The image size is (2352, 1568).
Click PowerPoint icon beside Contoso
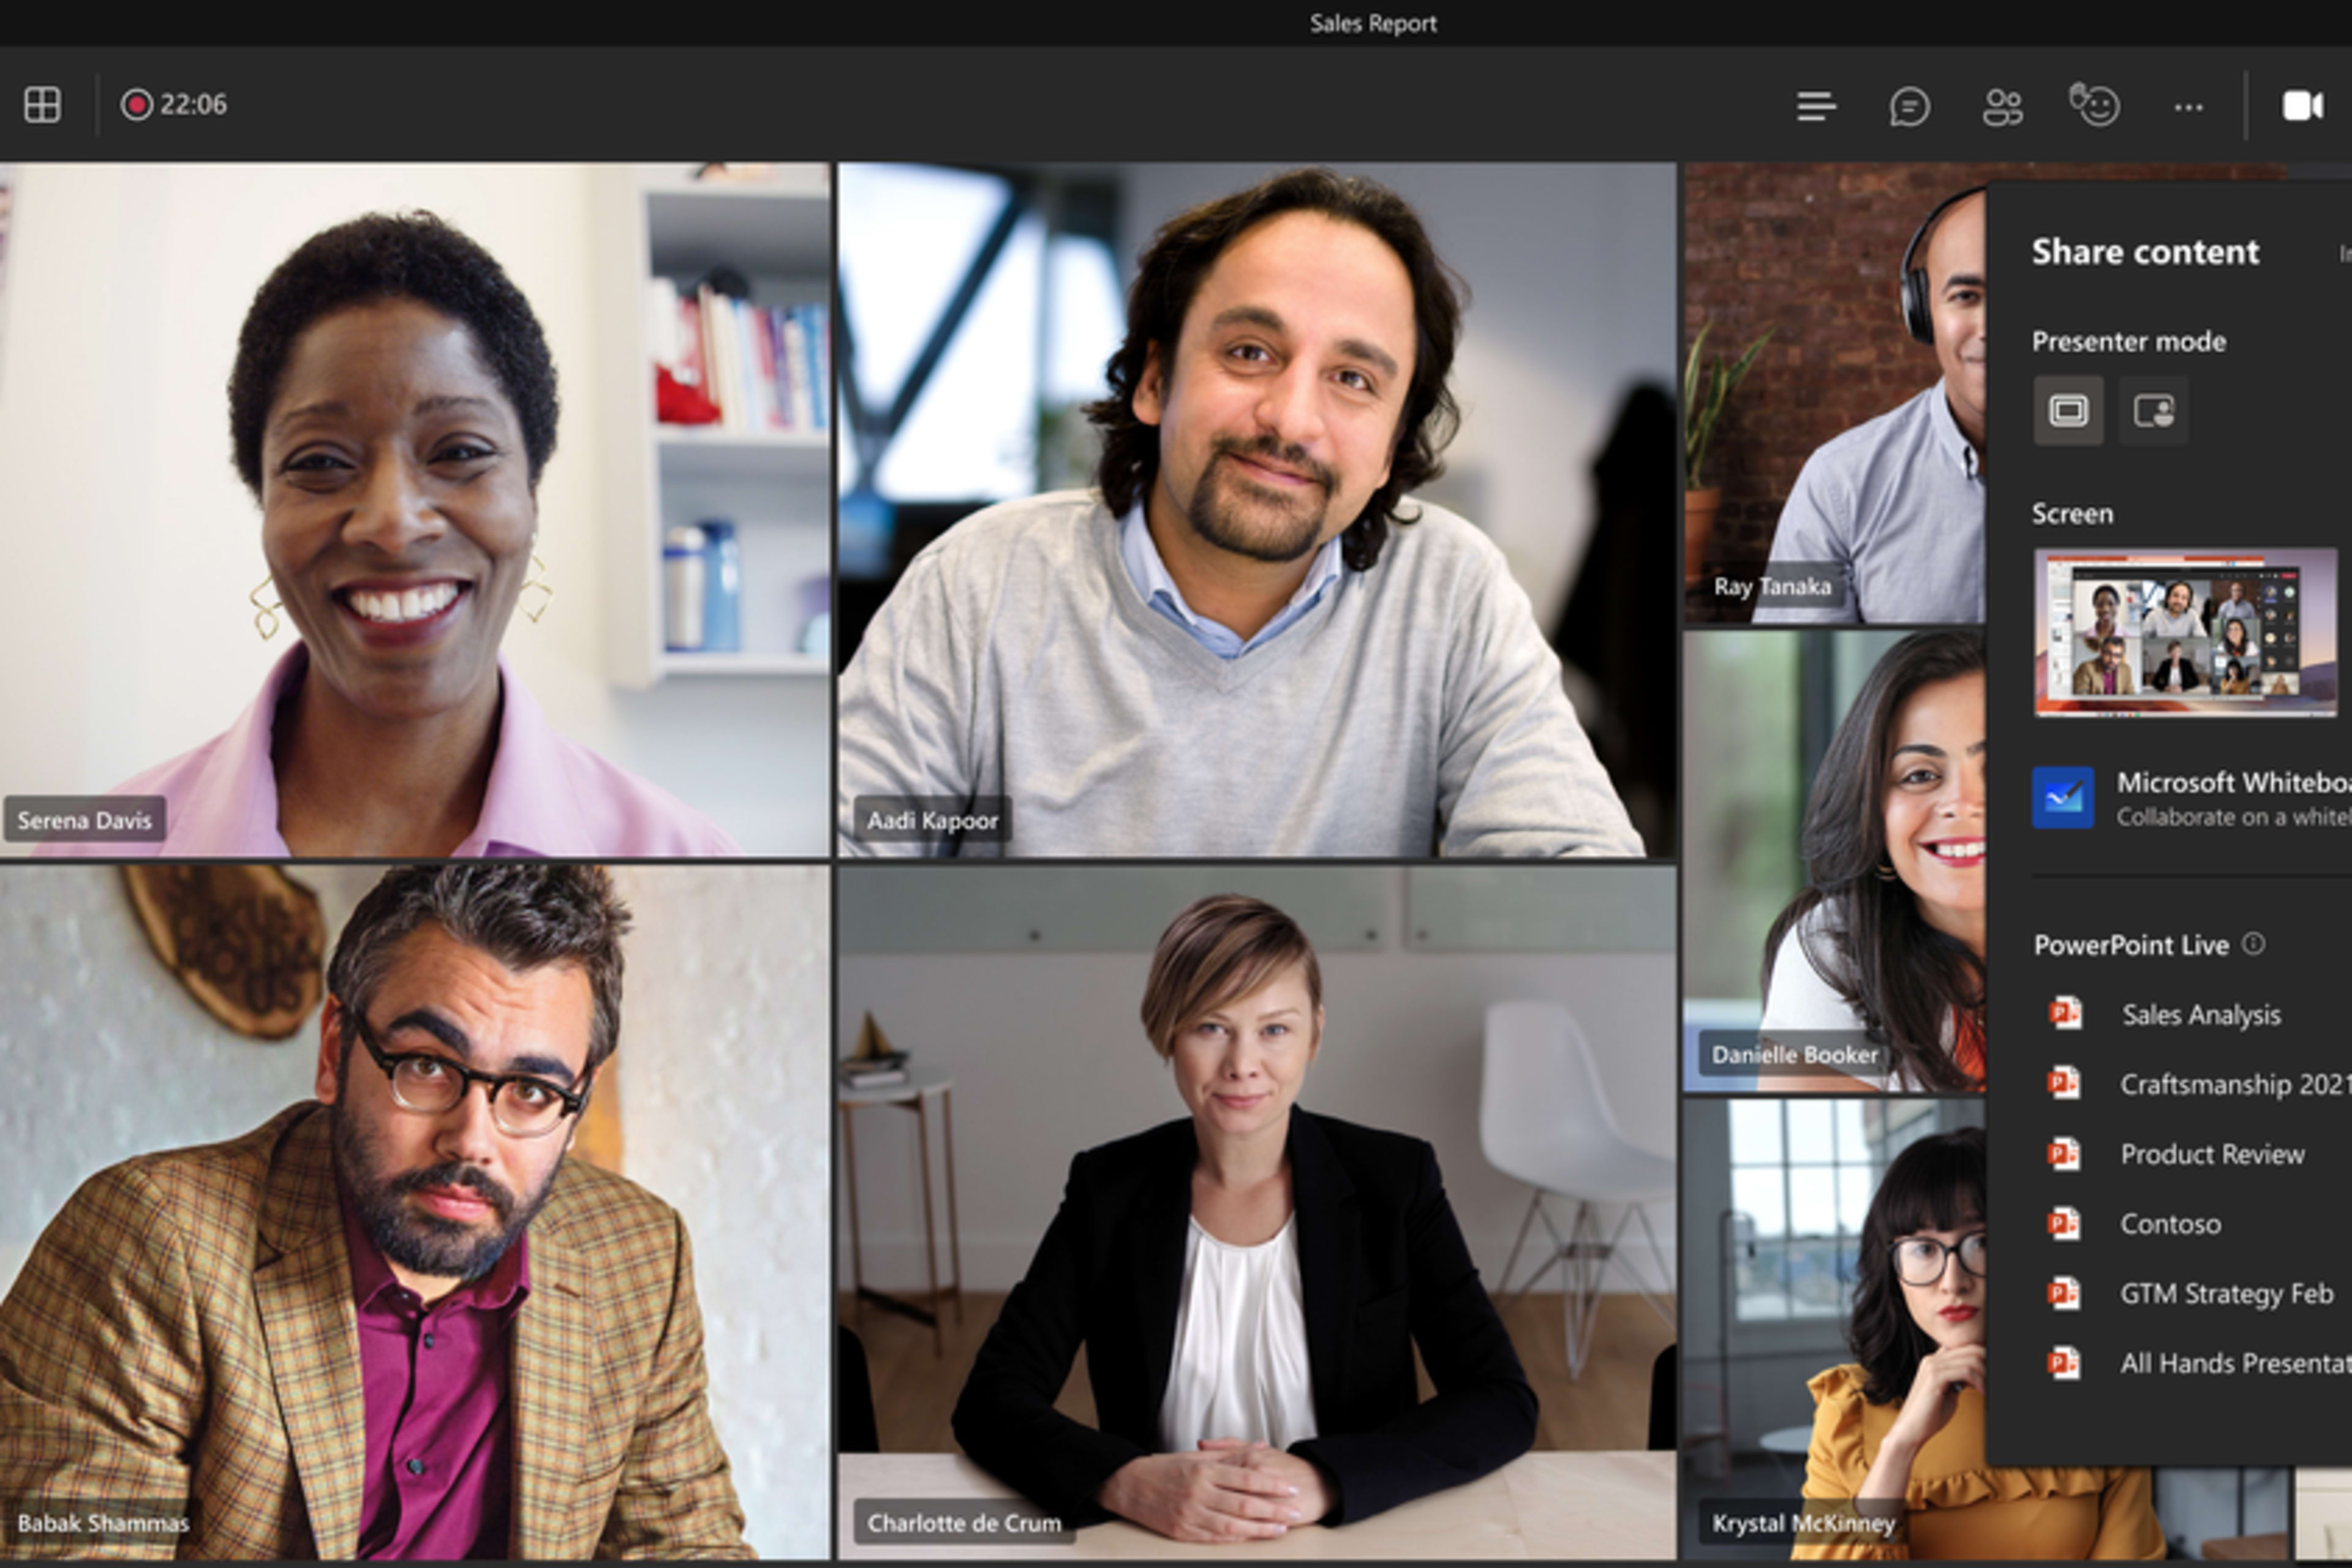2065,1223
